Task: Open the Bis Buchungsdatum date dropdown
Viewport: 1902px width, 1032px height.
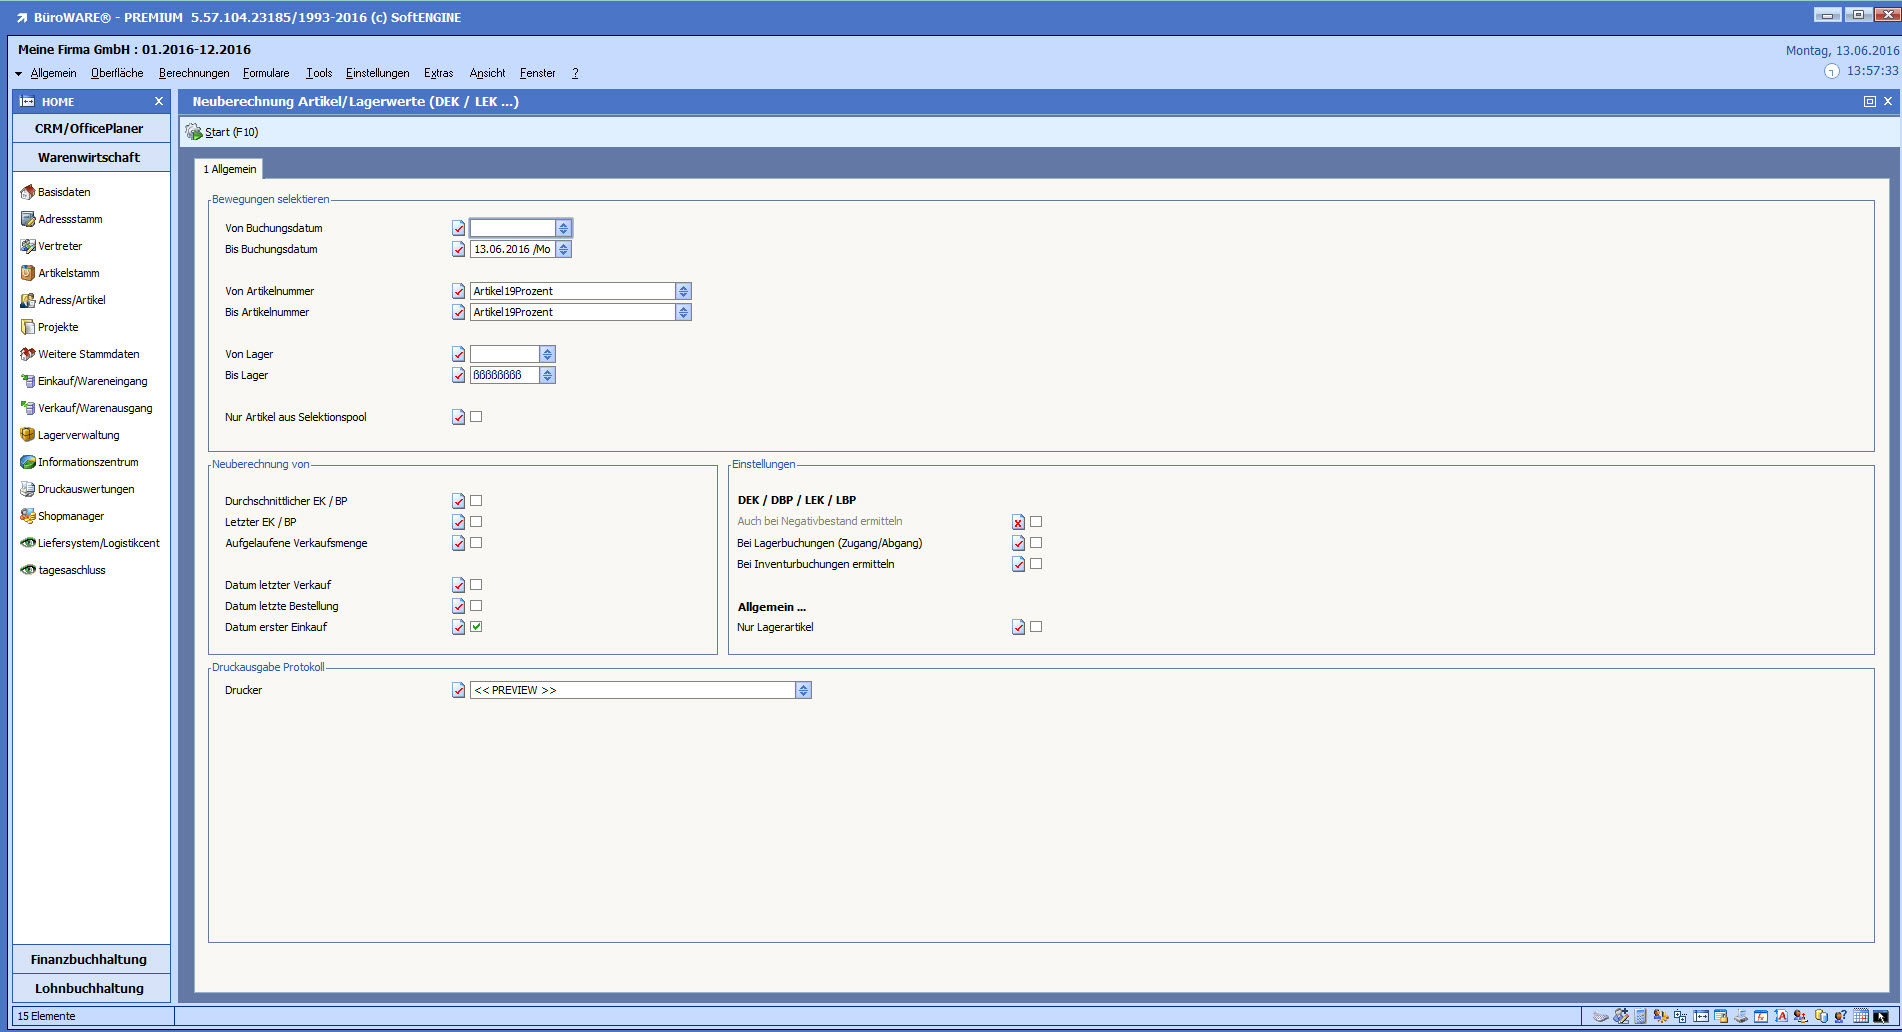Action: (564, 249)
